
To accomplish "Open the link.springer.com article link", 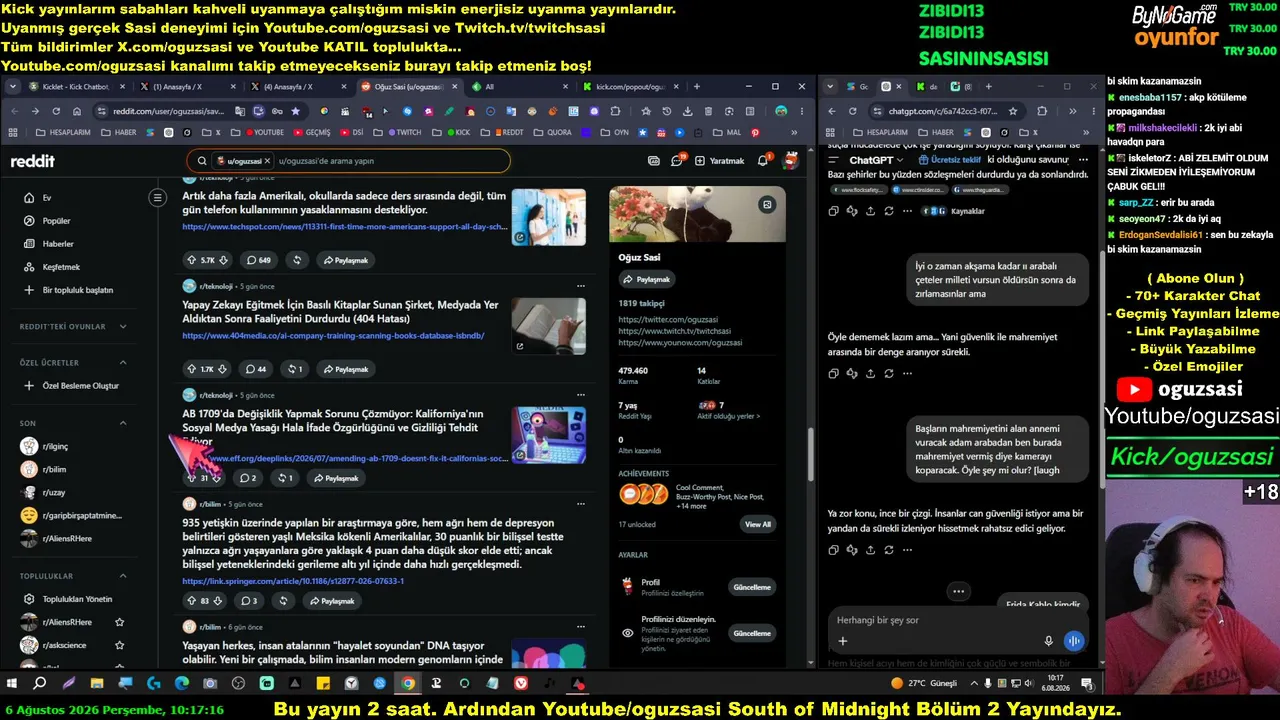I will [x=293, y=580].
